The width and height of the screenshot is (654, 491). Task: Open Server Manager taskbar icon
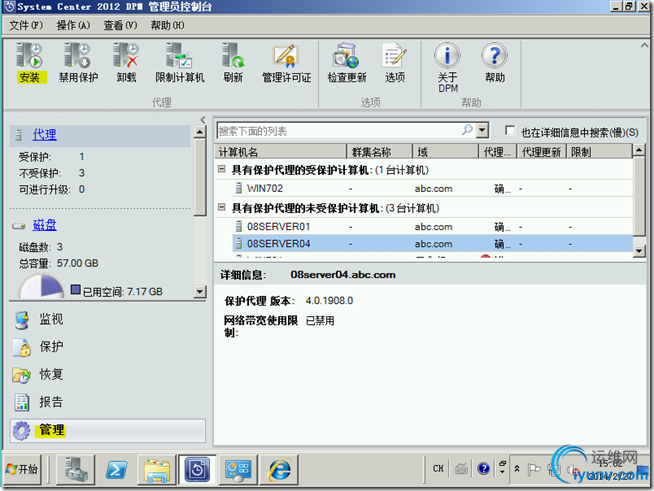coord(75,470)
